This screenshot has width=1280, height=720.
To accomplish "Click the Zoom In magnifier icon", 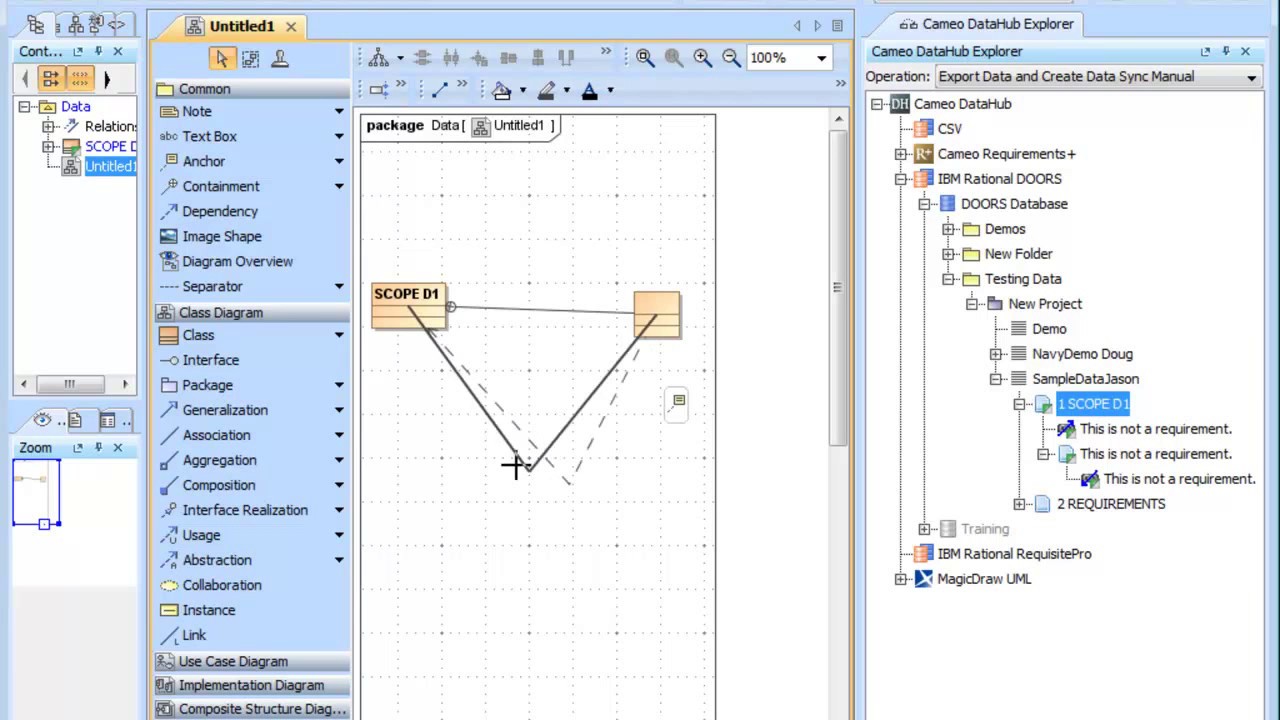I will point(703,58).
